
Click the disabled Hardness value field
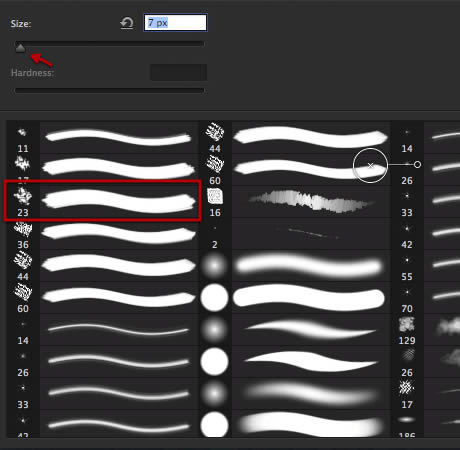[178, 72]
